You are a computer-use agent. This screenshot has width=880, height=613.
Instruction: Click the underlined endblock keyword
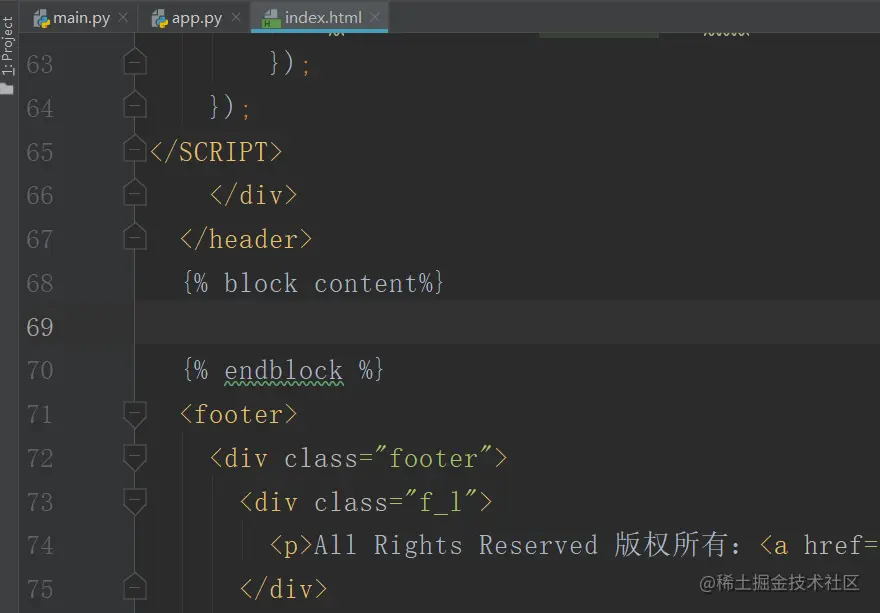click(x=284, y=371)
